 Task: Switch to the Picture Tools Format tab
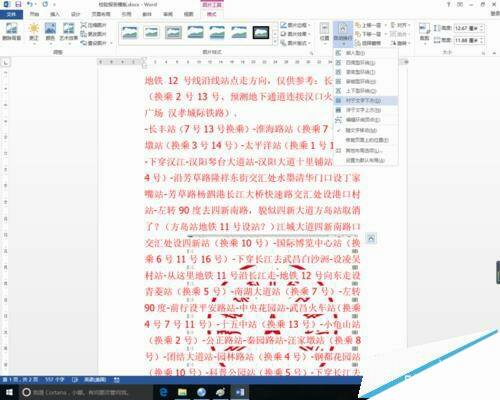point(212,14)
